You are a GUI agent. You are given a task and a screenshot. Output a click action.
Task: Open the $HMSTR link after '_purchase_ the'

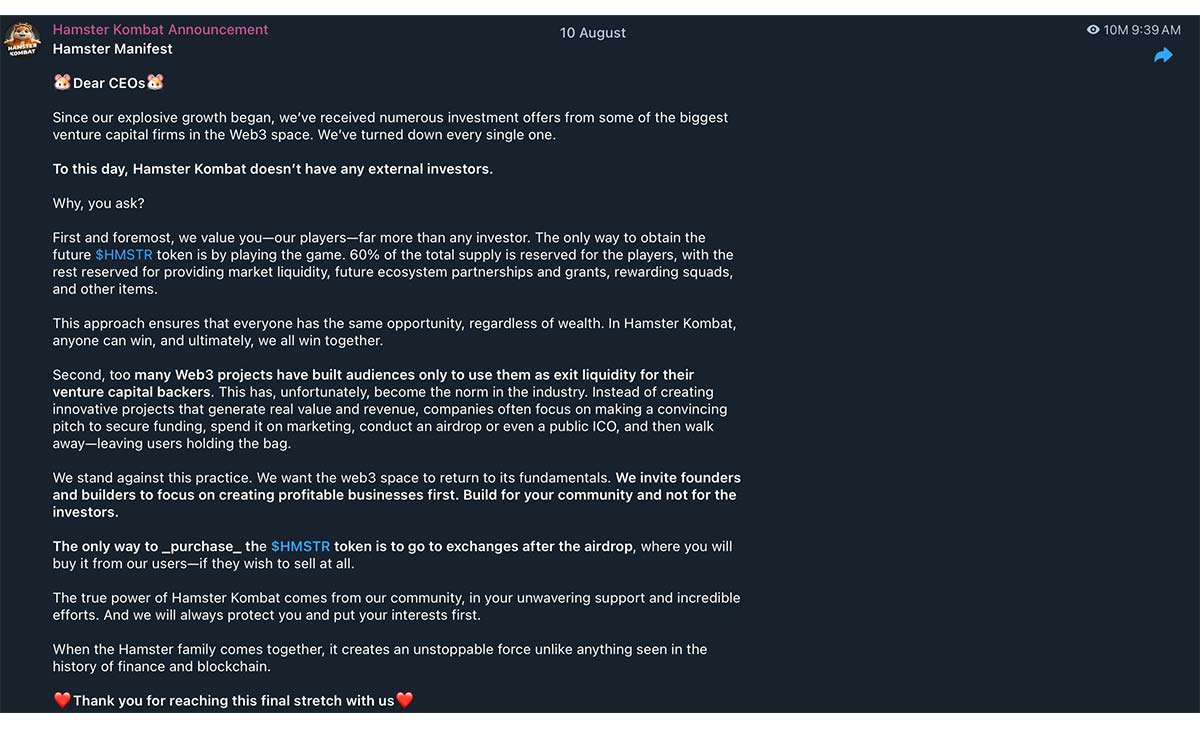[x=300, y=546]
